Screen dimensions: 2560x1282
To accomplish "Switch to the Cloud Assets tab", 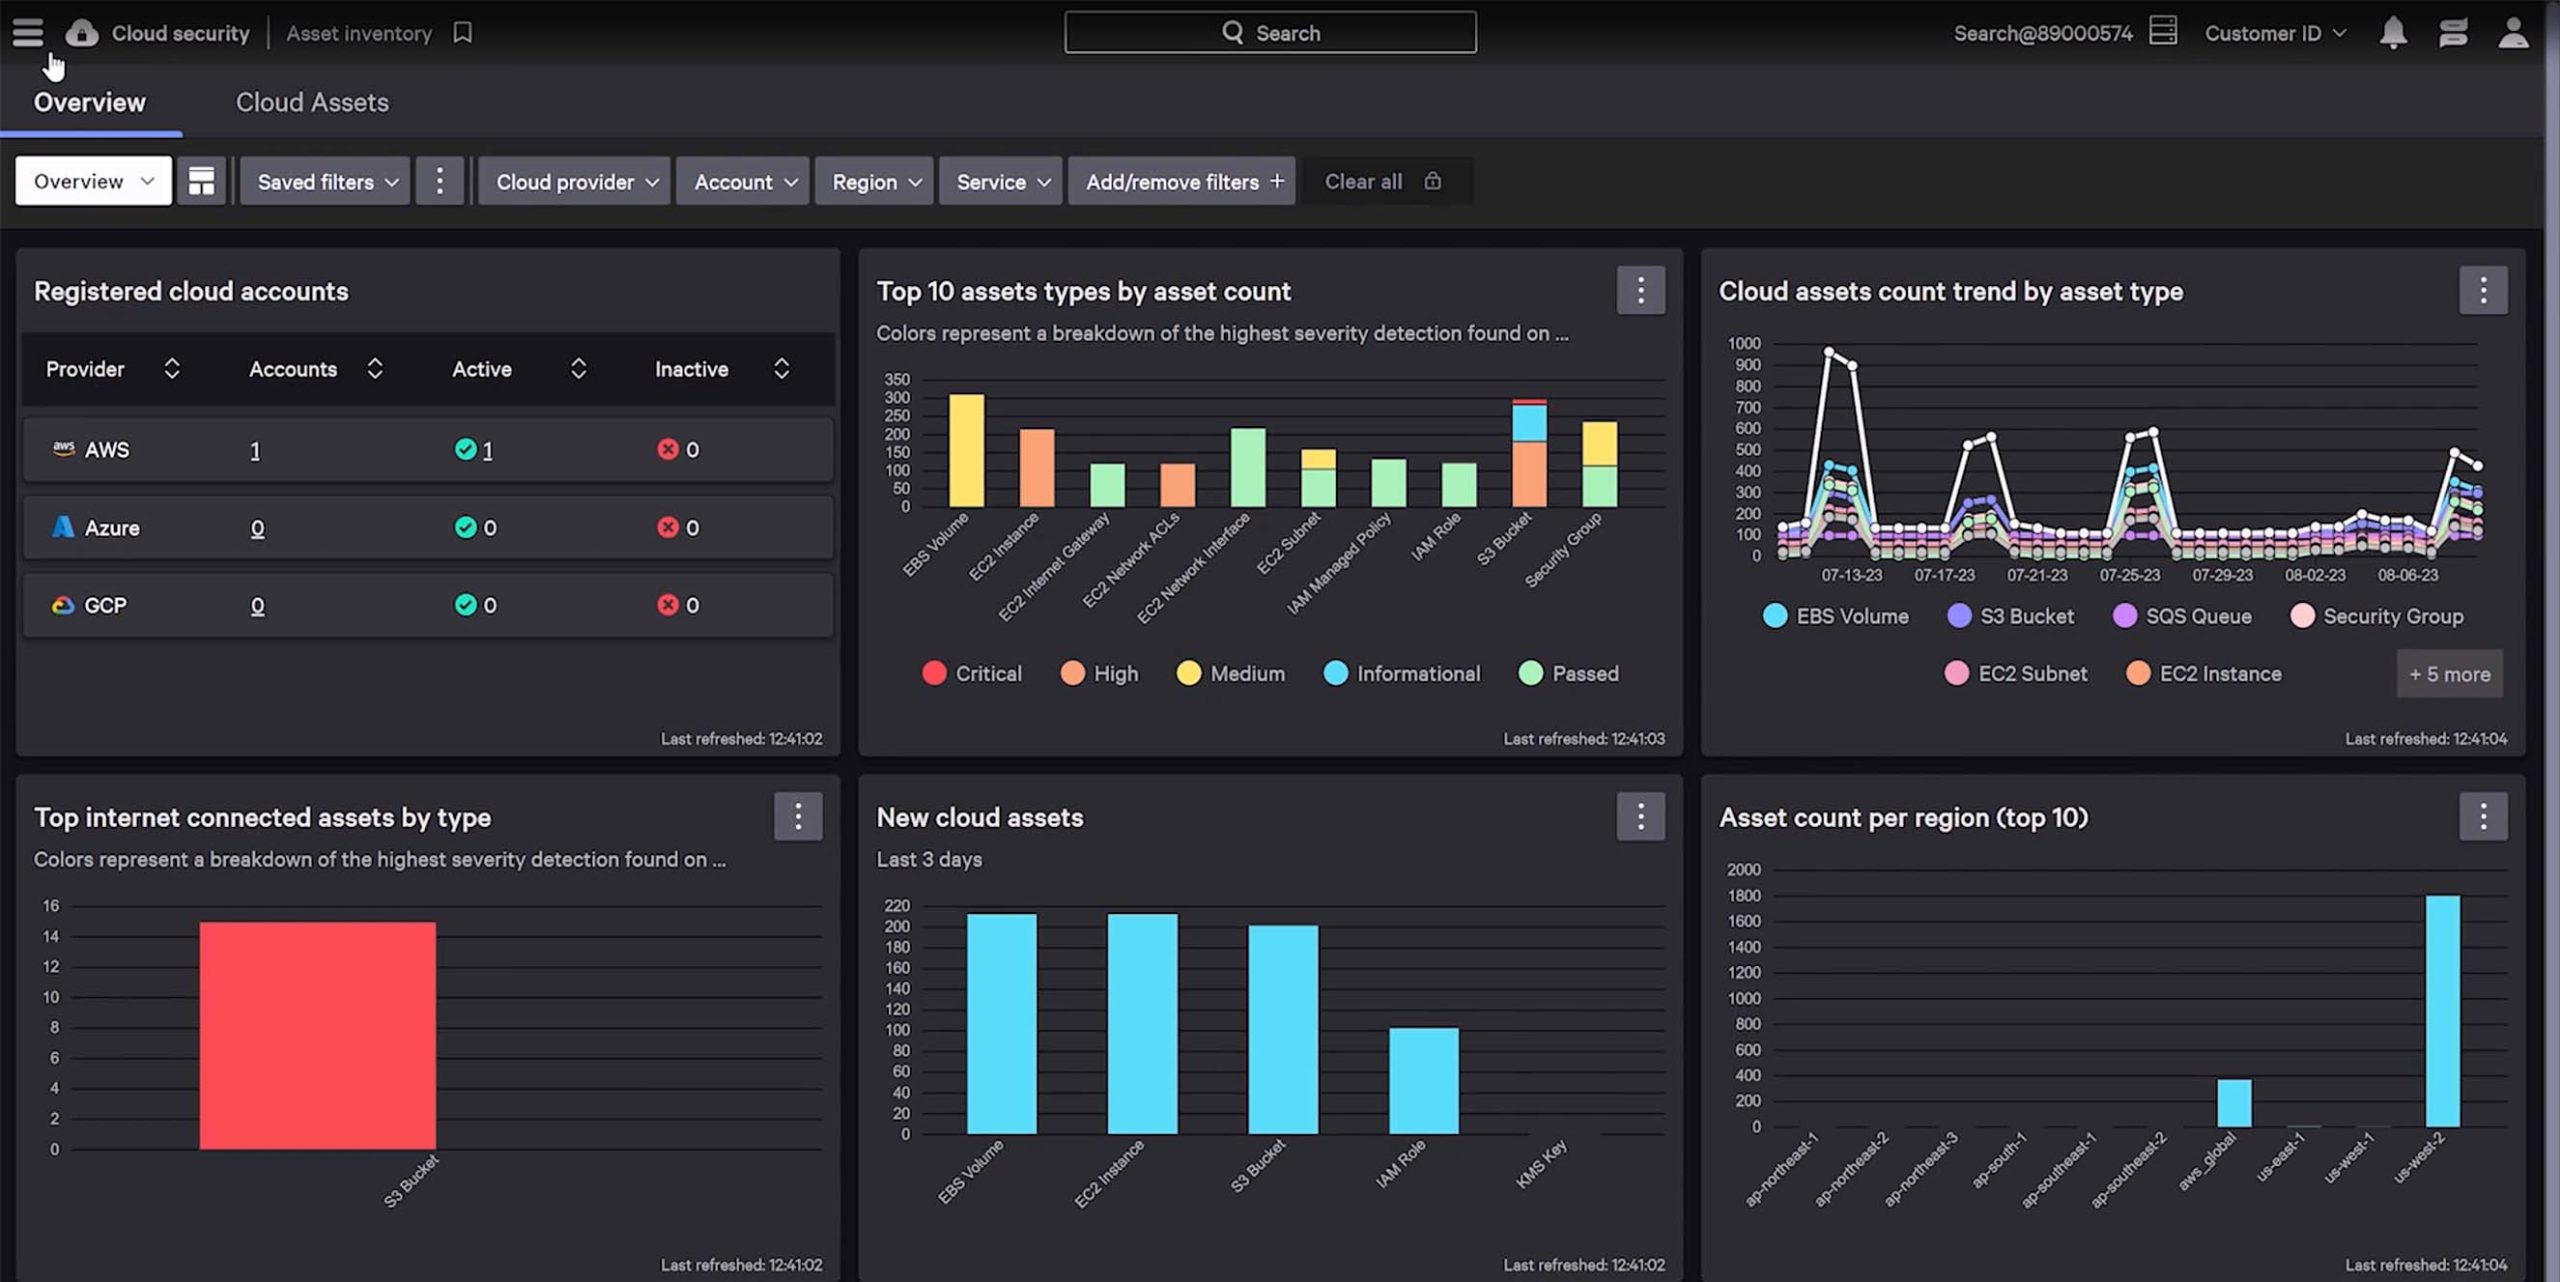I will 312,102.
